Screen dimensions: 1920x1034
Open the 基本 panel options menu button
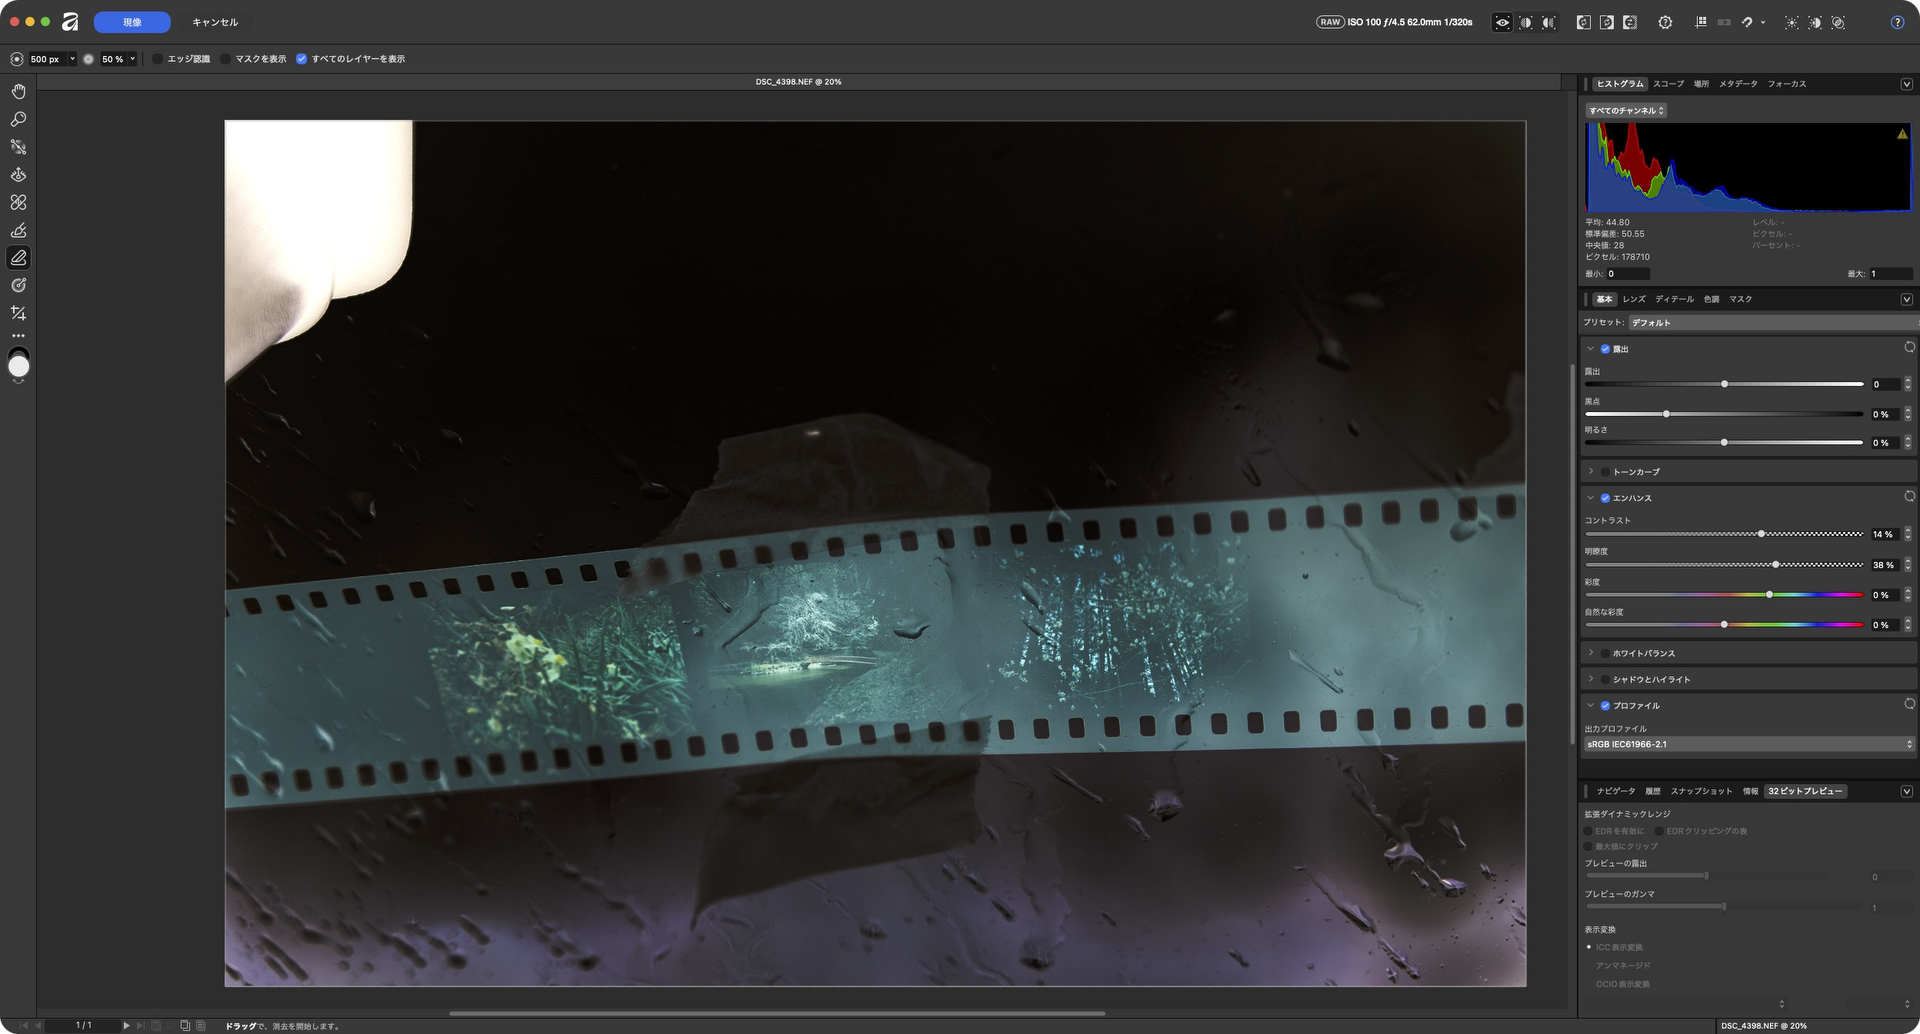pyautogui.click(x=1907, y=299)
